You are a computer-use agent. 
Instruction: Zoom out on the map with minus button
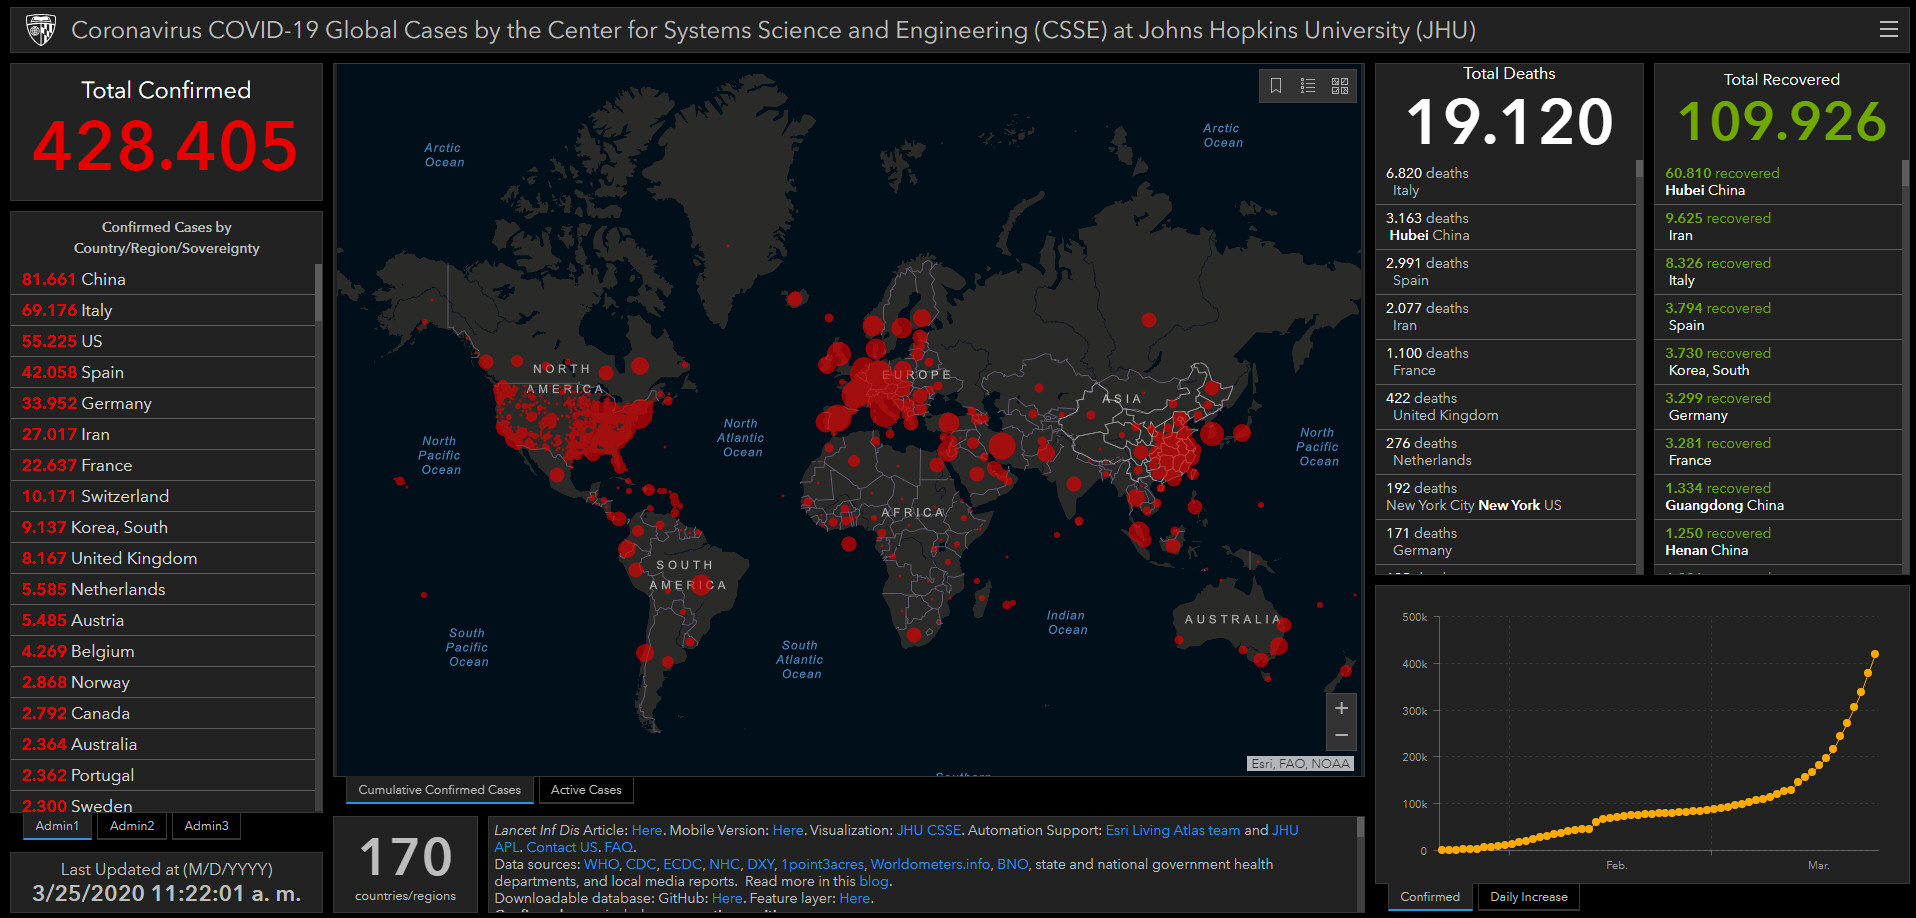[x=1341, y=735]
